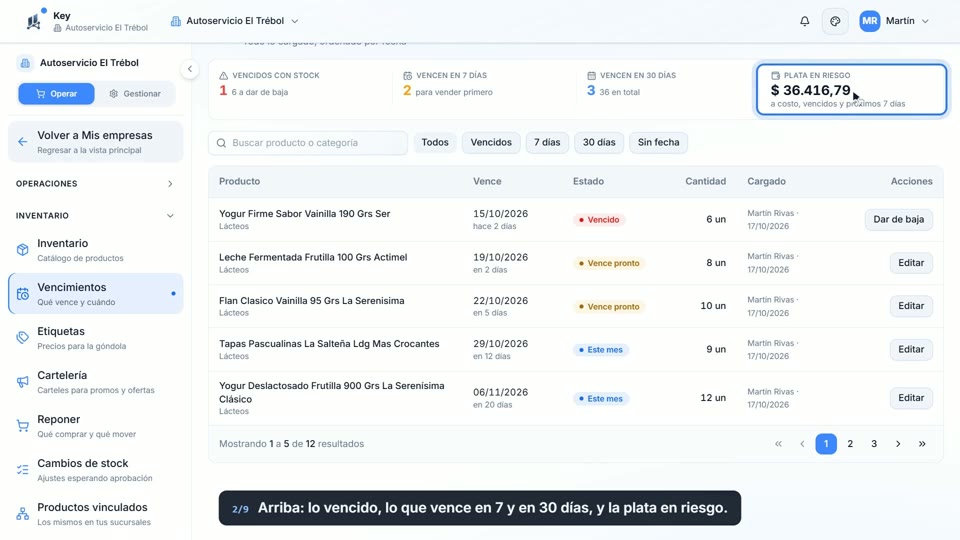Jump to first page double arrow

778,444
